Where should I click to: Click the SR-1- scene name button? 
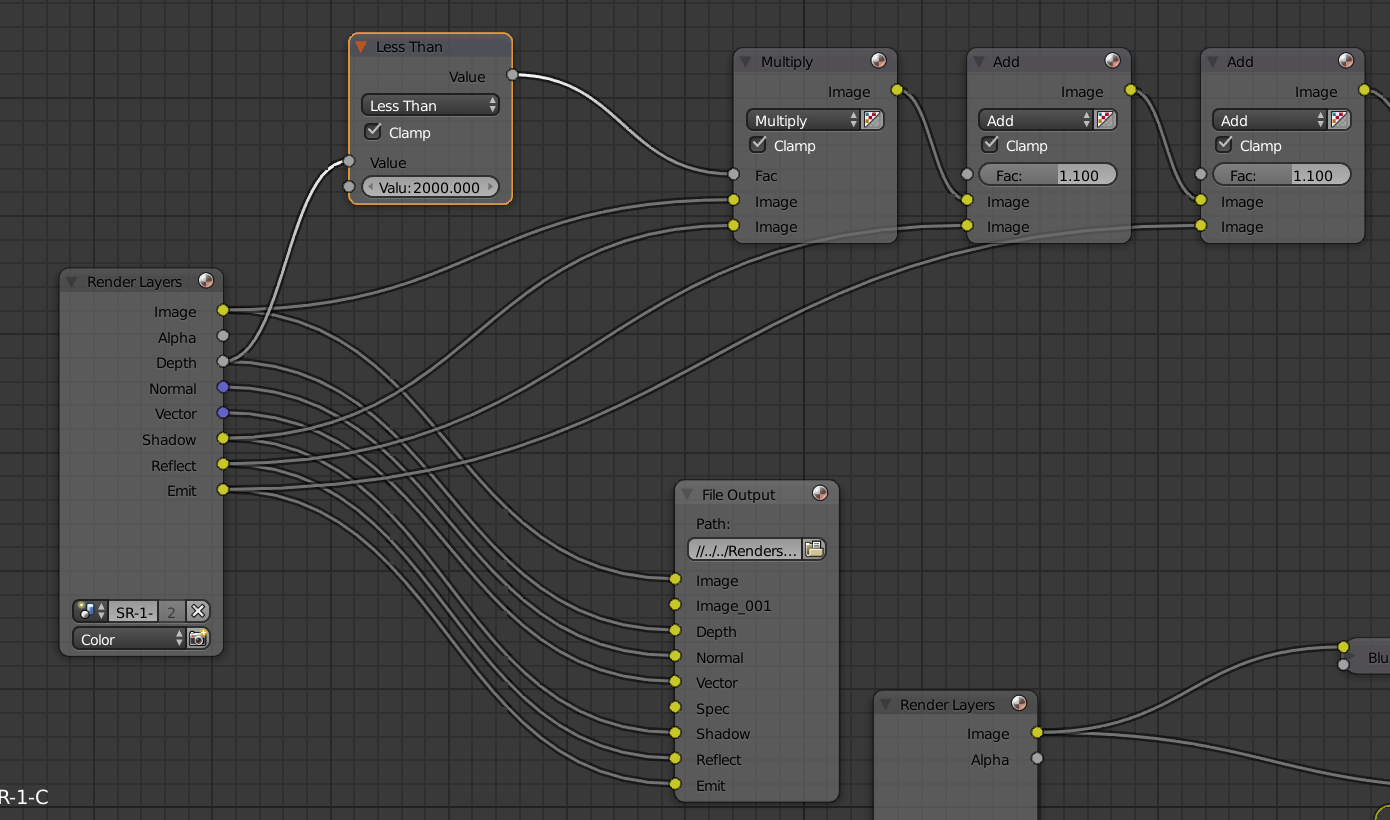click(134, 611)
